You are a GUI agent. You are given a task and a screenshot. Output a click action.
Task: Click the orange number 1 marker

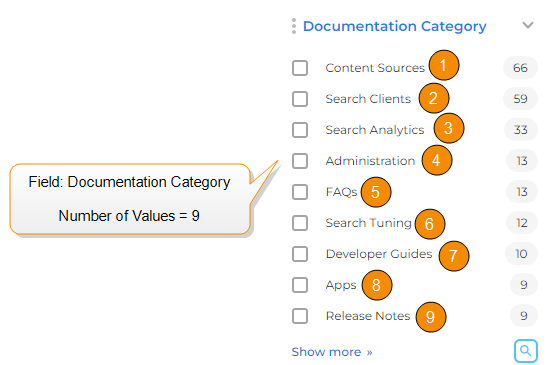click(444, 65)
